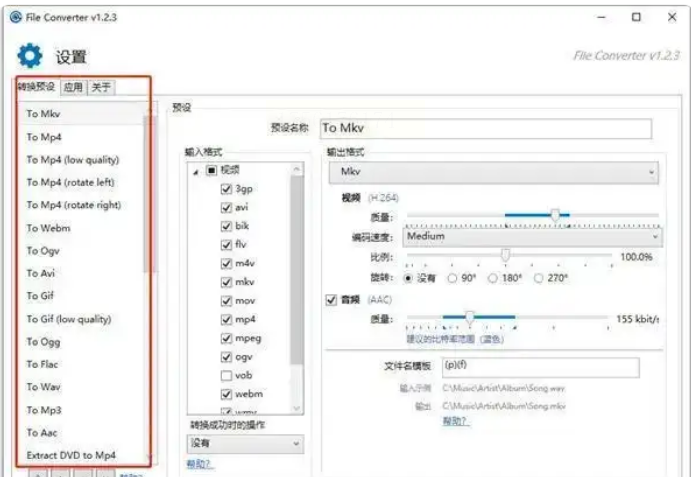
Task: Uncheck the mp4 input format
Action: point(226,320)
